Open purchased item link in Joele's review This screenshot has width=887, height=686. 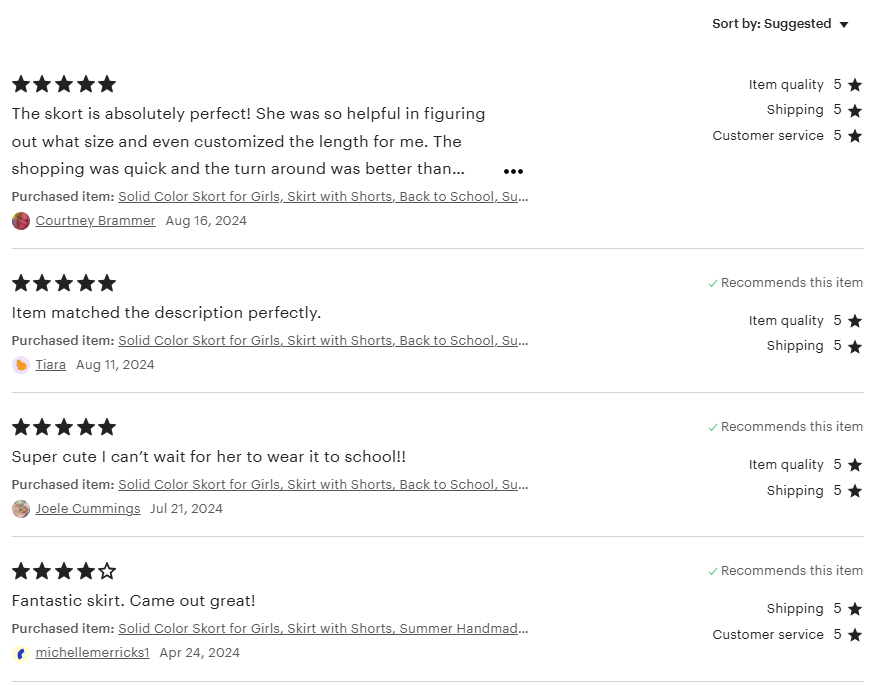click(323, 485)
